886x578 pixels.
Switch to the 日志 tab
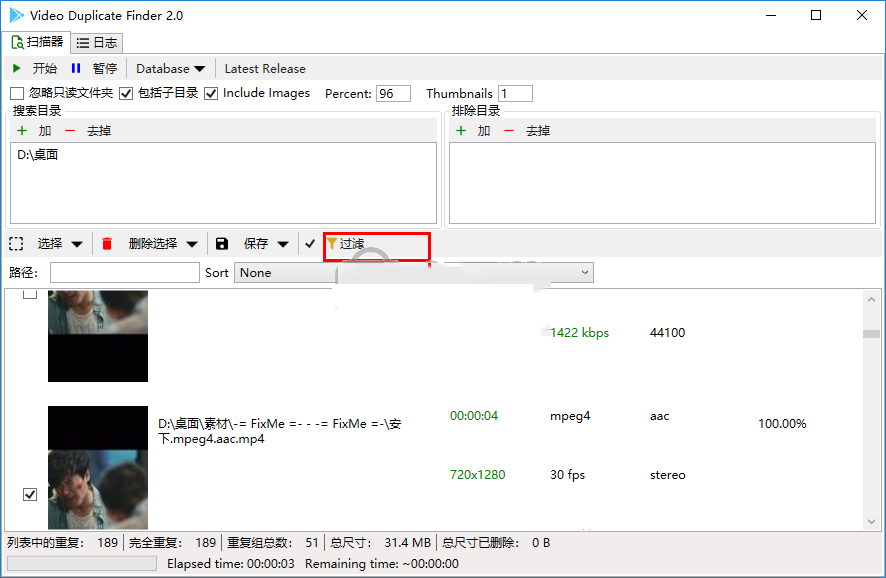(x=97, y=43)
